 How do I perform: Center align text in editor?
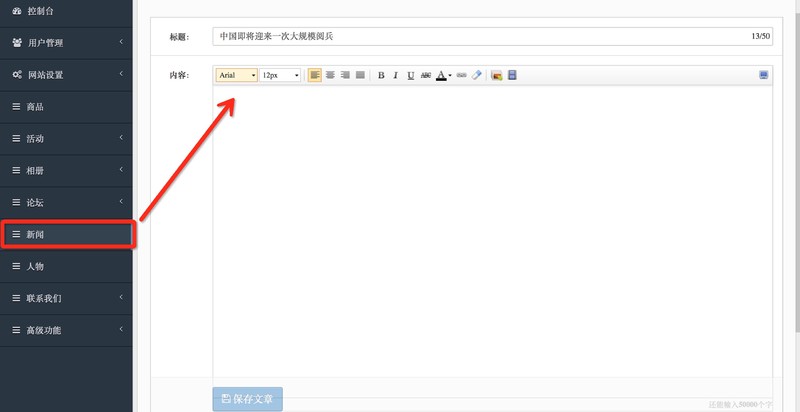point(330,75)
